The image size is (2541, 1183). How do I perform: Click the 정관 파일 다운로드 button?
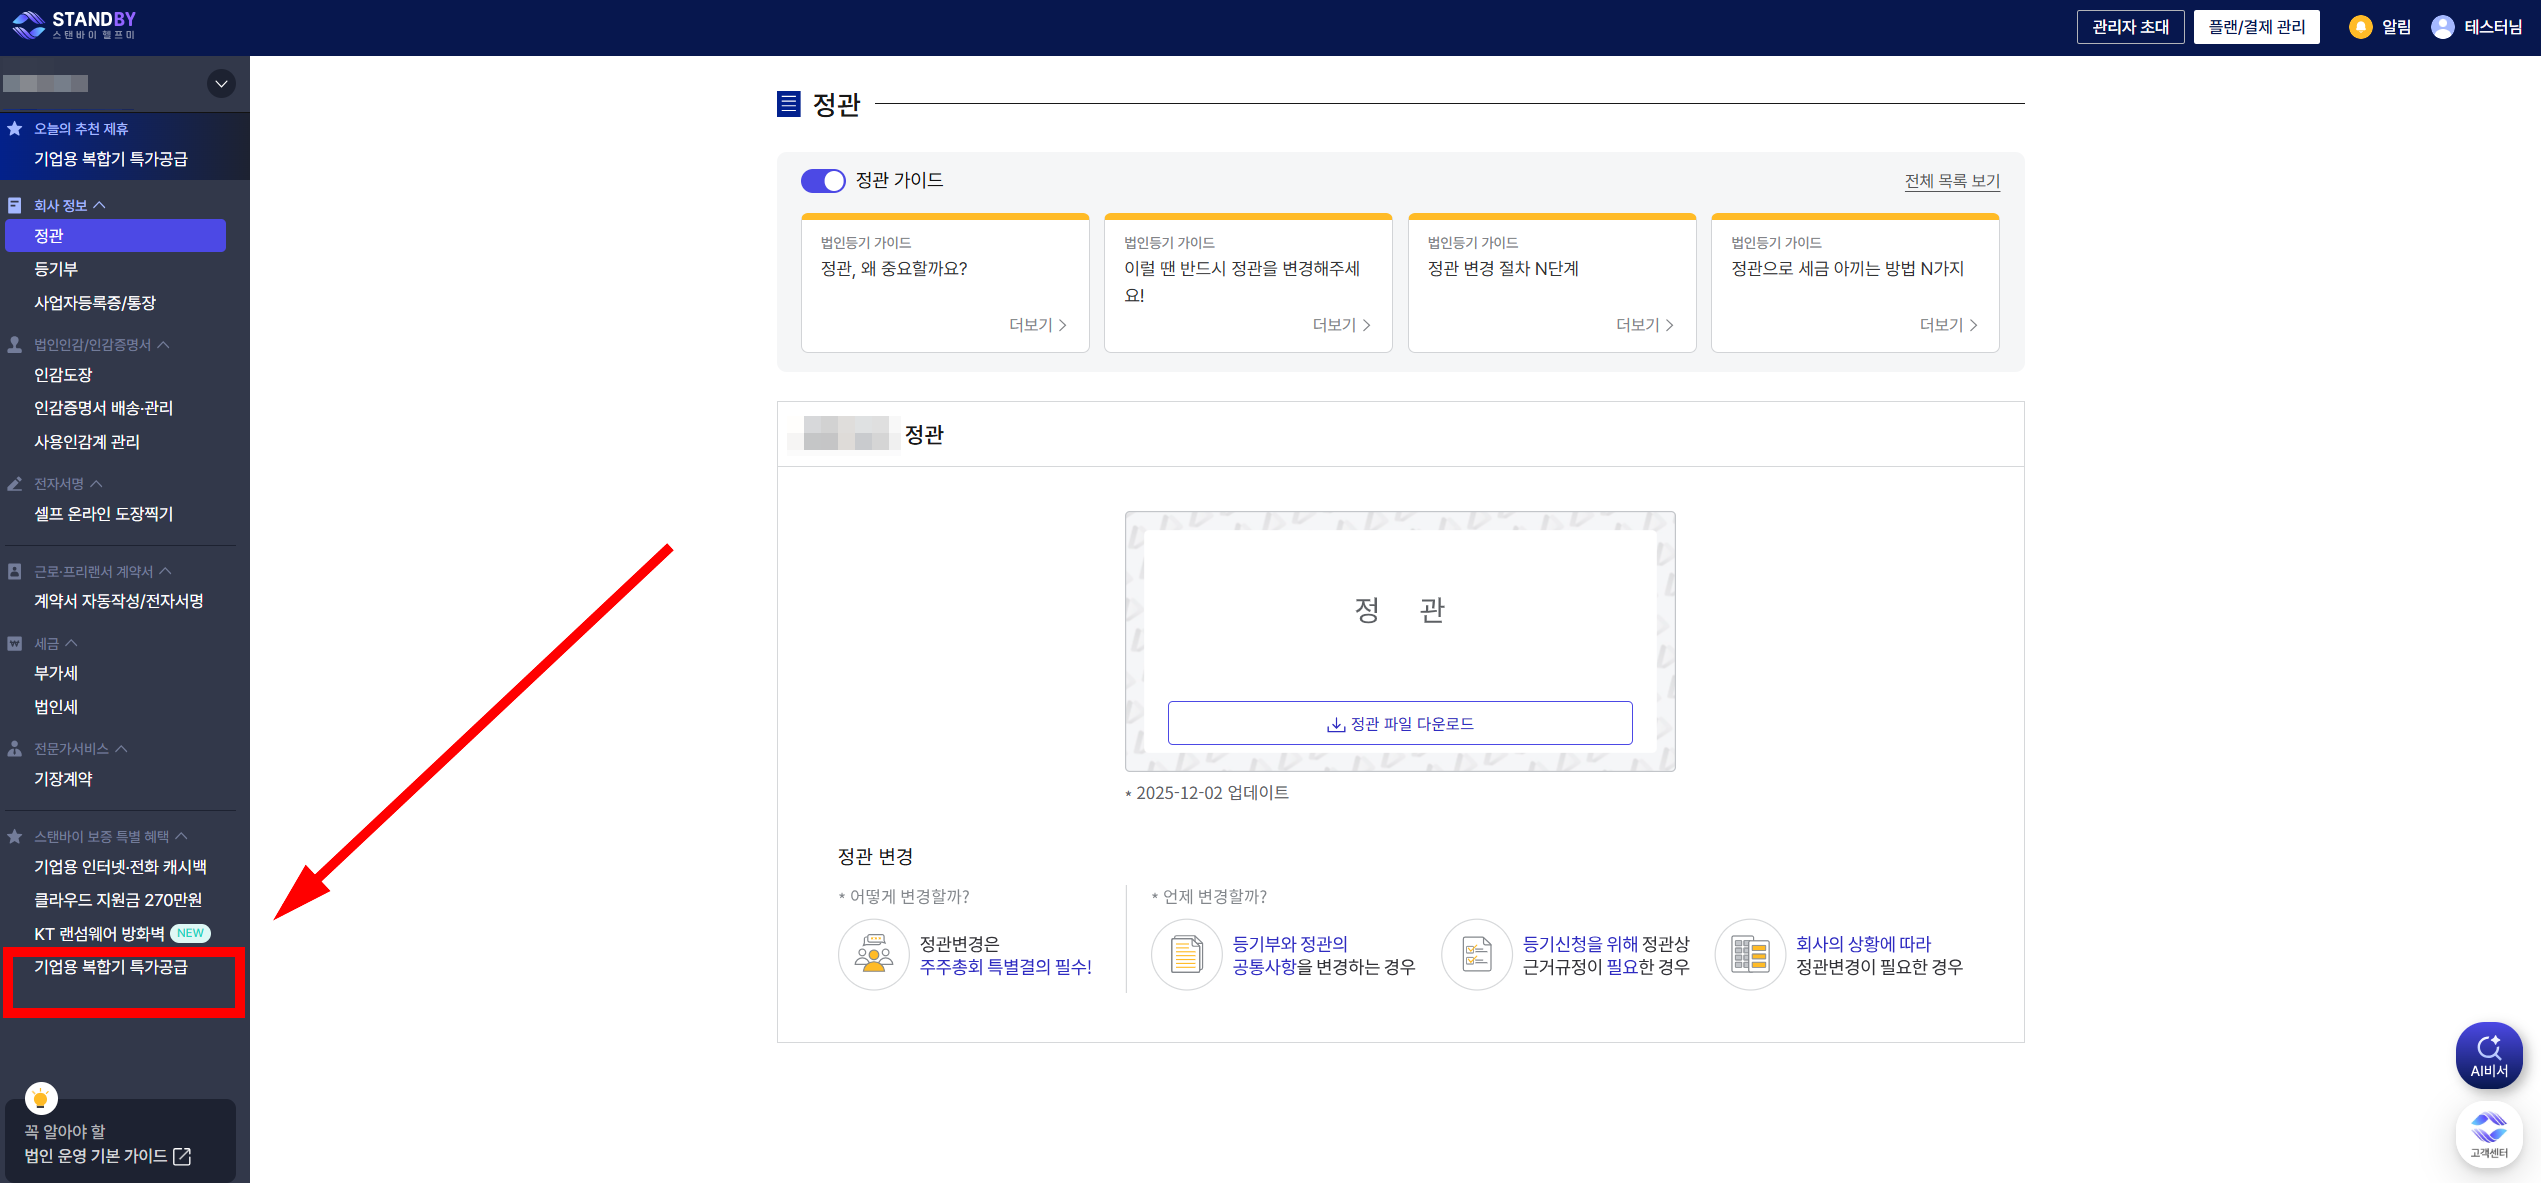click(1399, 723)
